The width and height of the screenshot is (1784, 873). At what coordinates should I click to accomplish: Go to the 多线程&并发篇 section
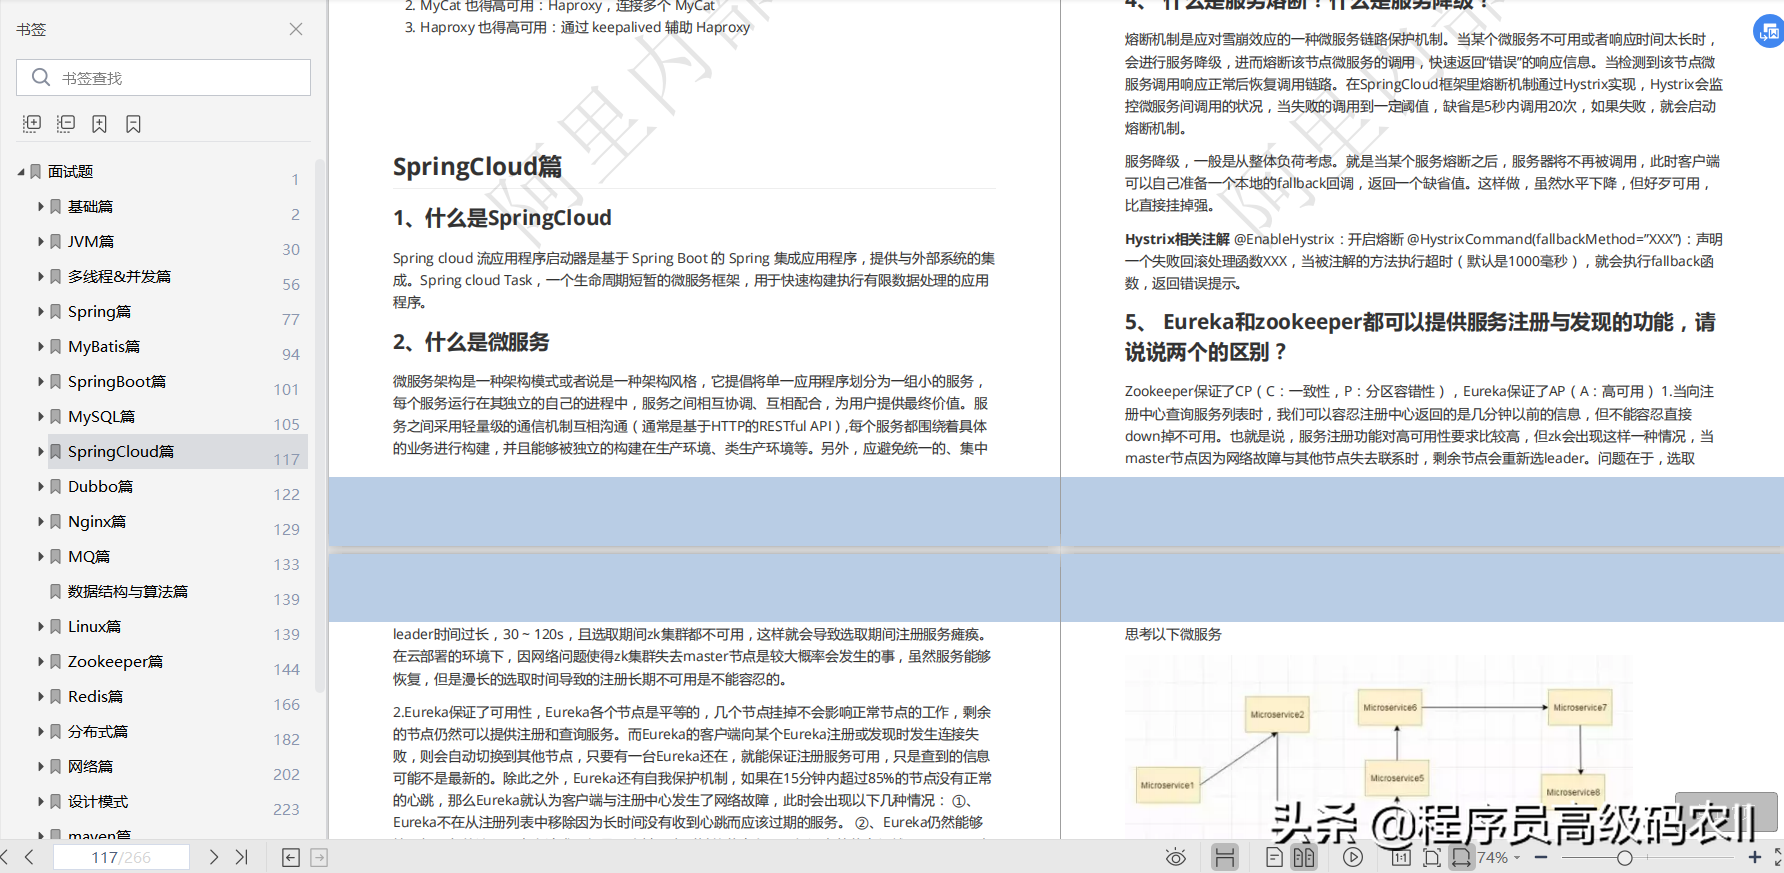click(x=119, y=276)
